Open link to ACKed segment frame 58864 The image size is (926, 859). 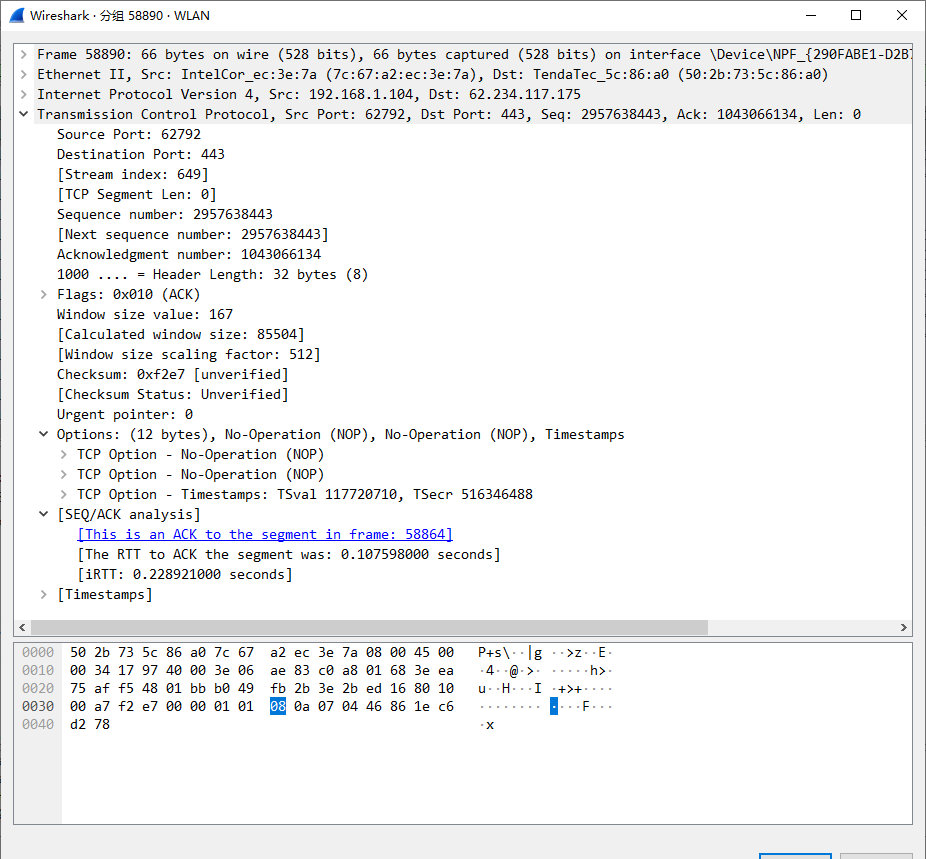coord(264,534)
